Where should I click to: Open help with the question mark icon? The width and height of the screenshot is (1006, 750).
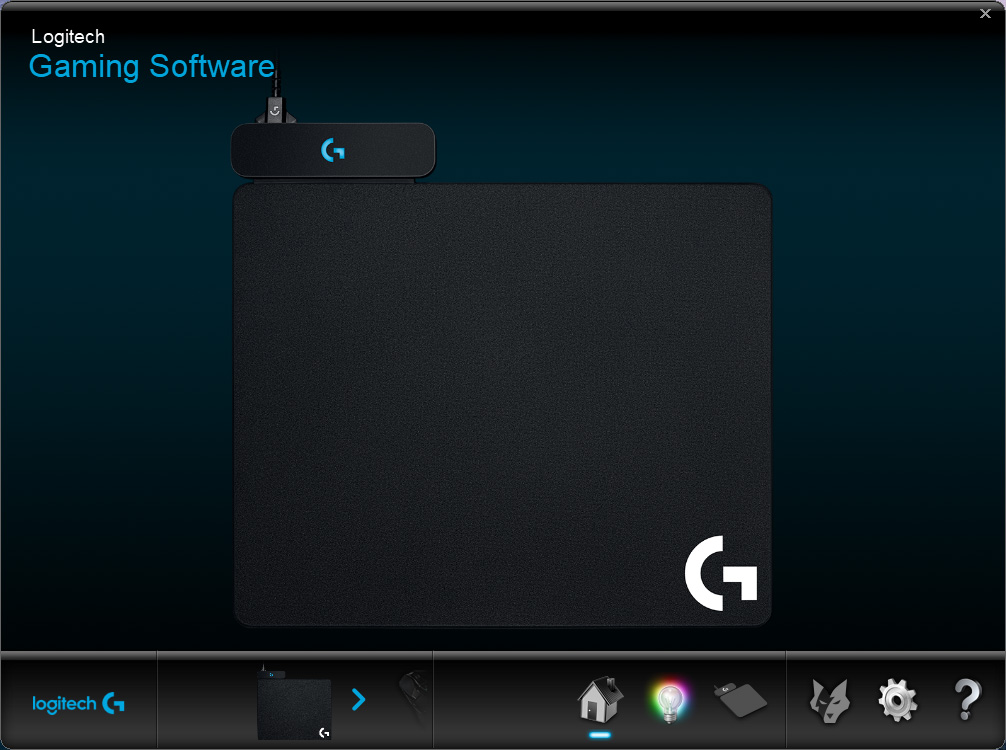pos(967,700)
